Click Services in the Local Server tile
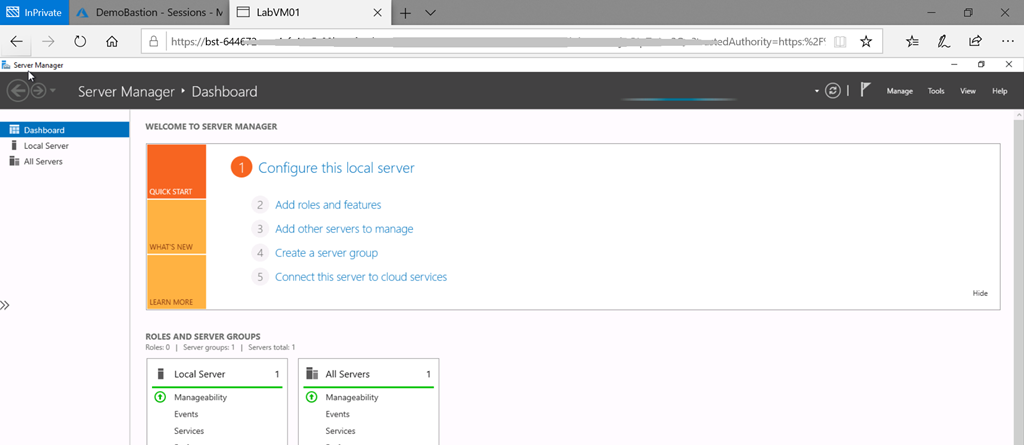1024x445 pixels. click(x=189, y=431)
